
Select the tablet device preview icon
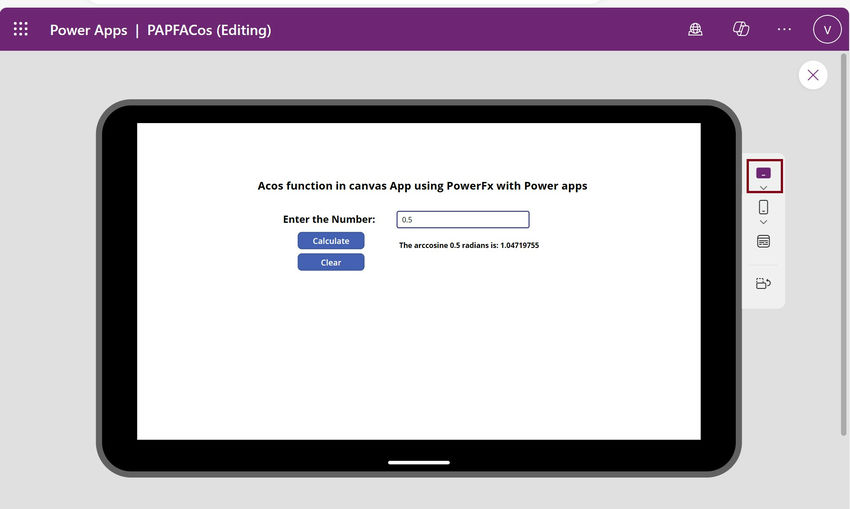pos(763,173)
